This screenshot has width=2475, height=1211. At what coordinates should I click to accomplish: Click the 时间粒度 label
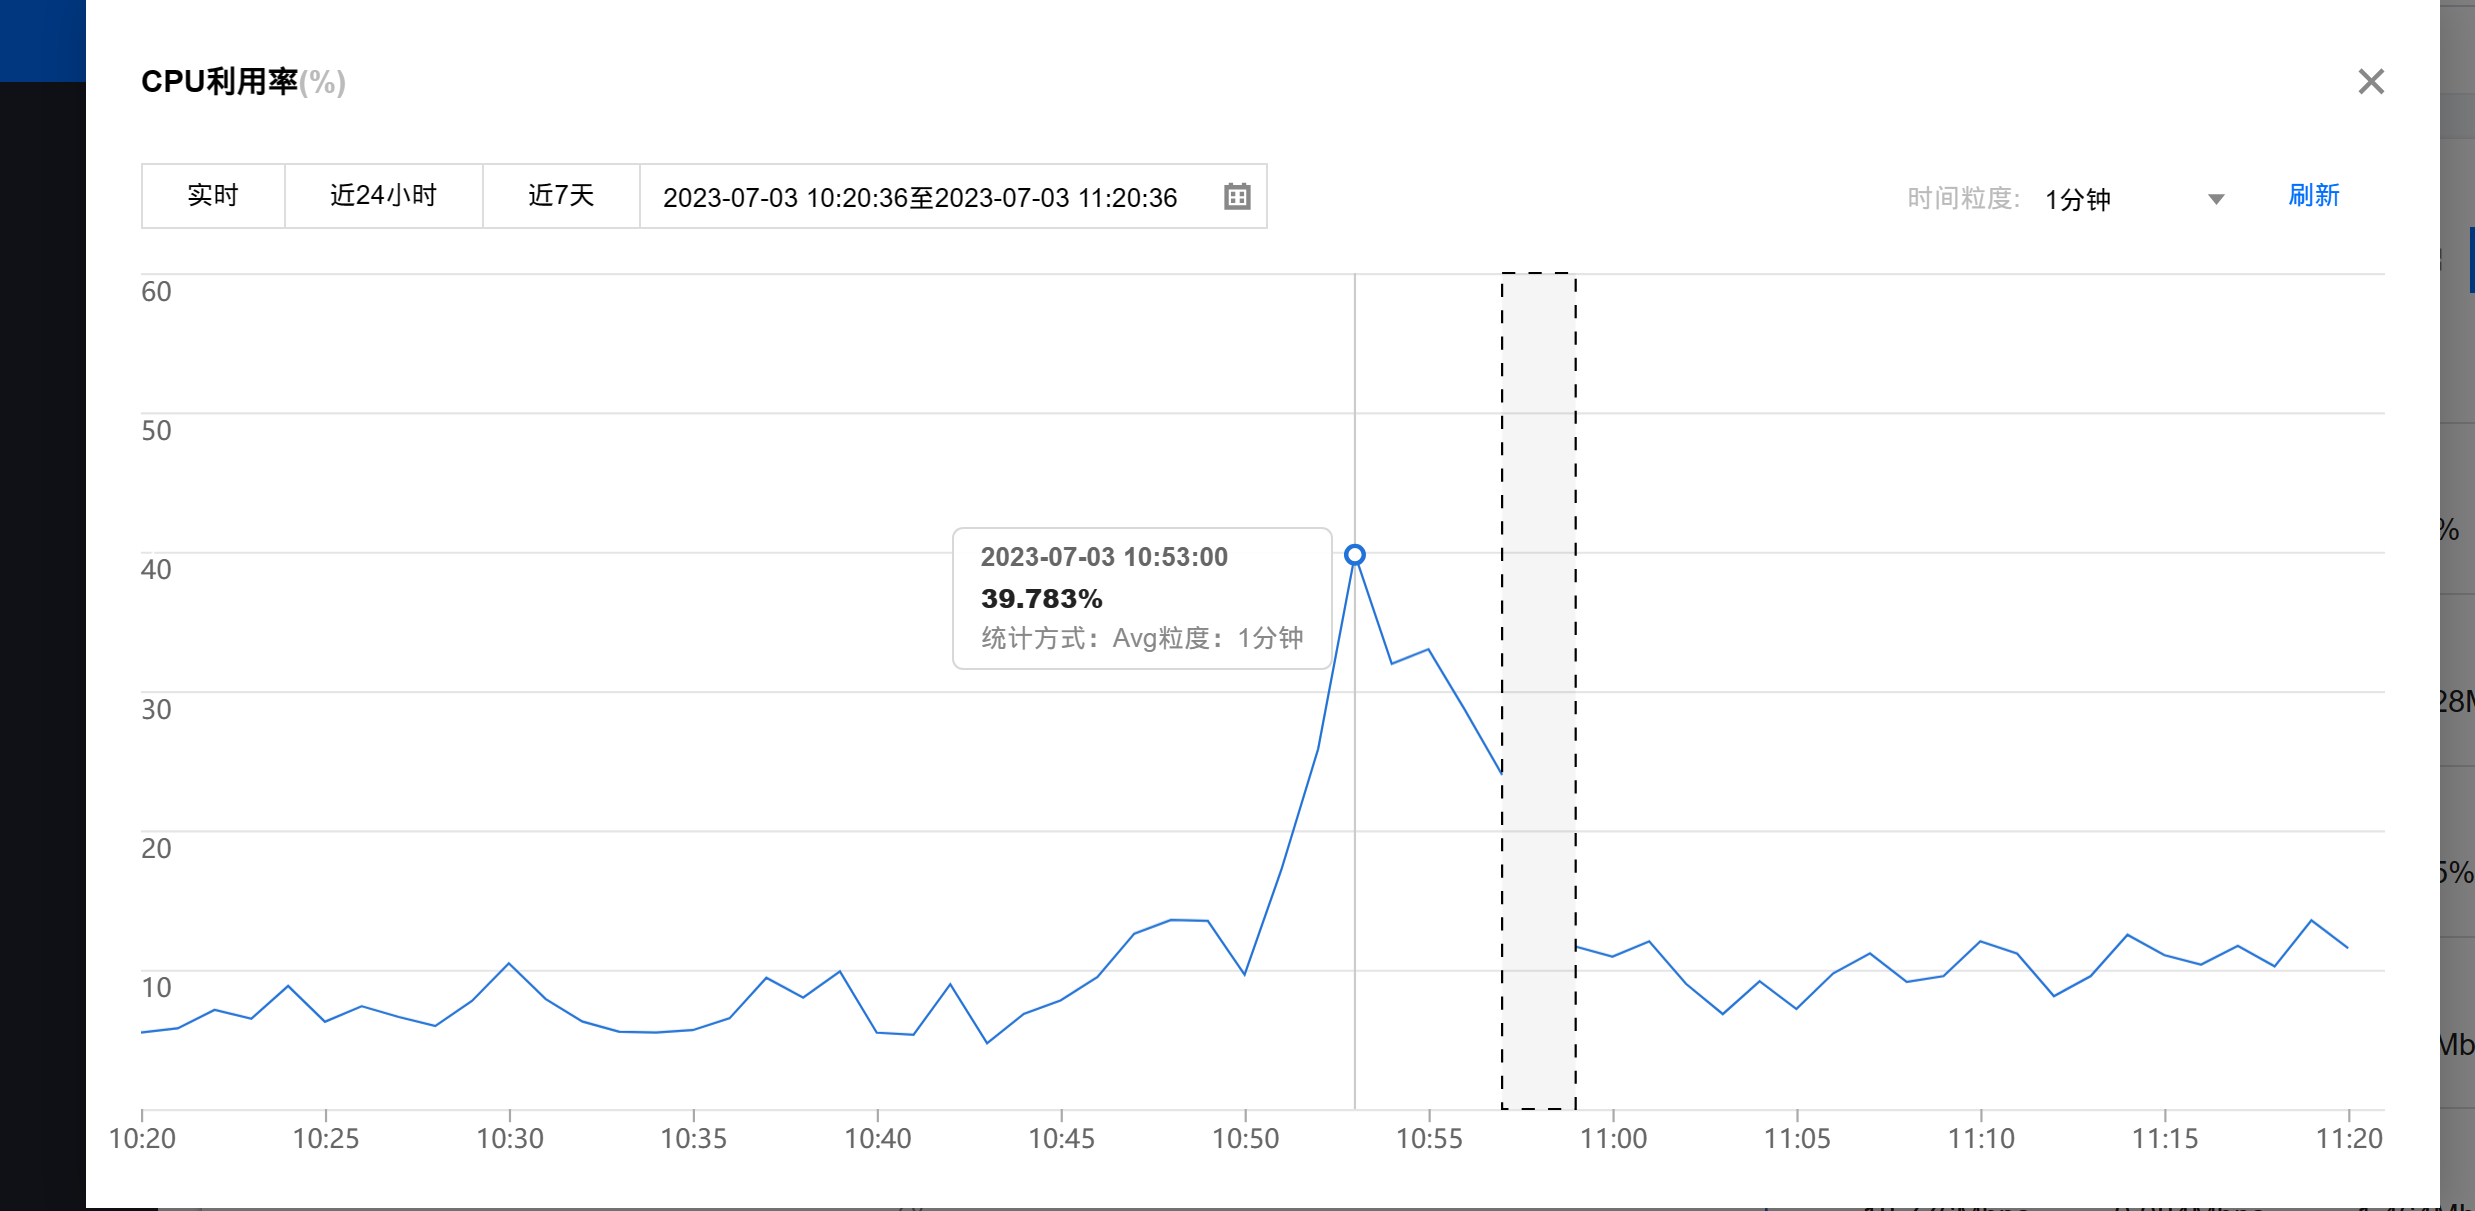[x=1963, y=199]
